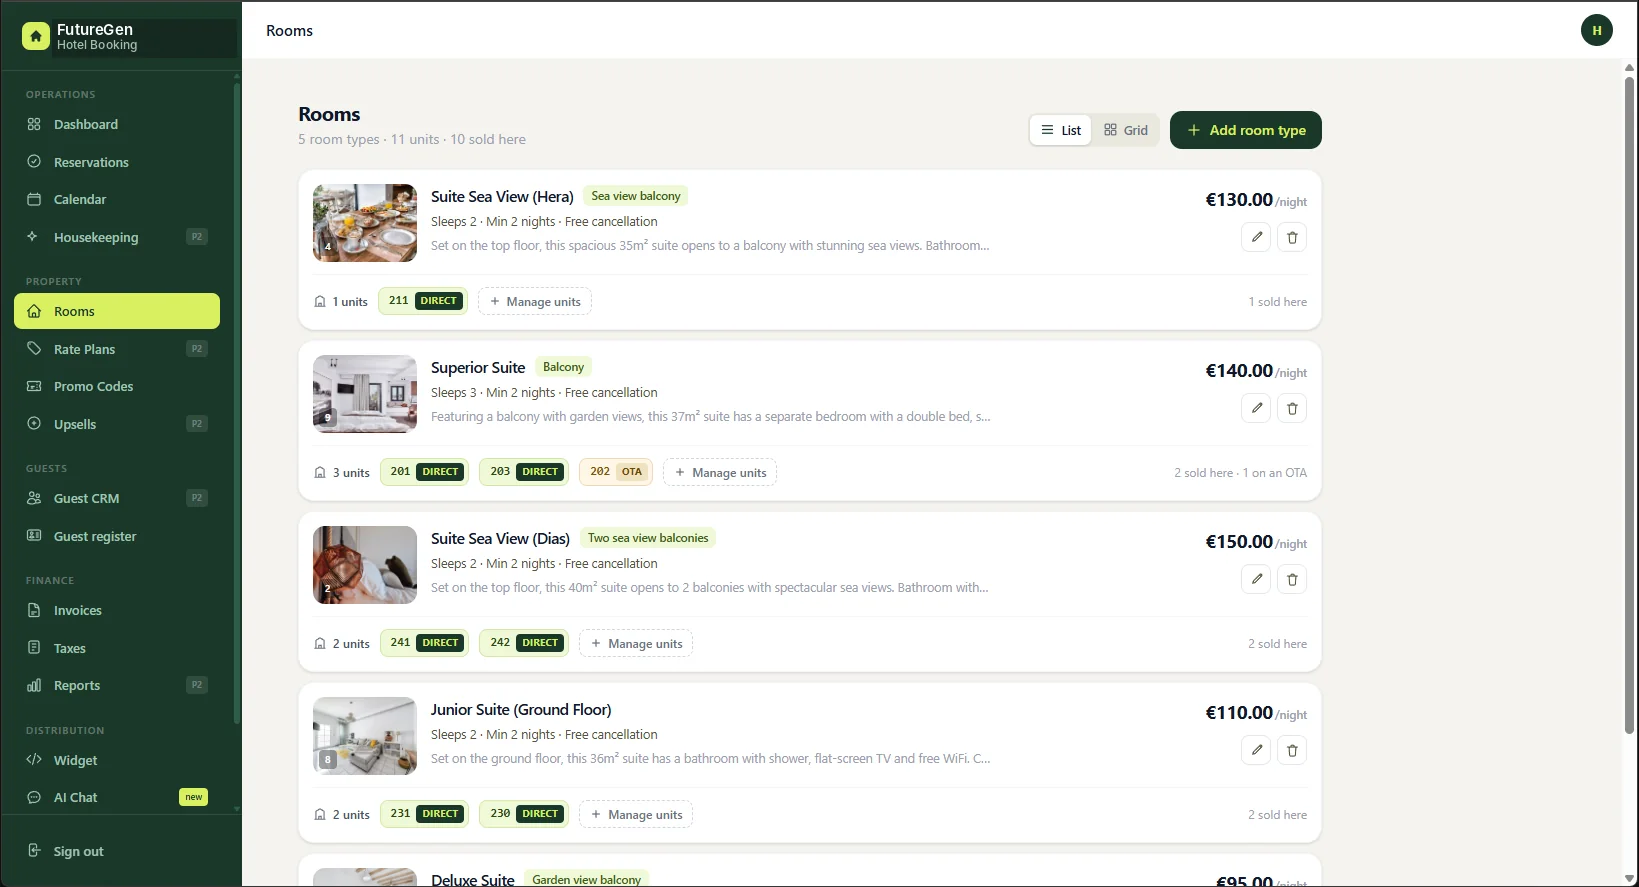The image size is (1639, 887).
Task: Delete the Suite Sea View (Dias) room
Action: [1292, 579]
